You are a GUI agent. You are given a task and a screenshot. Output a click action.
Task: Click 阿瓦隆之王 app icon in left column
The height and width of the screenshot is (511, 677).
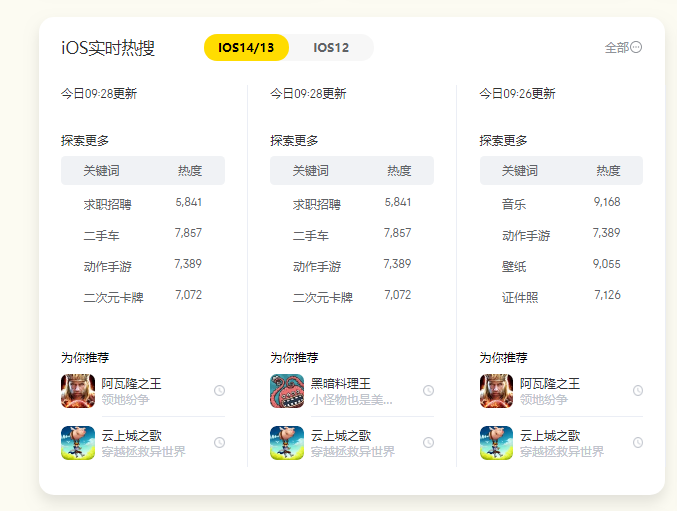(78, 391)
